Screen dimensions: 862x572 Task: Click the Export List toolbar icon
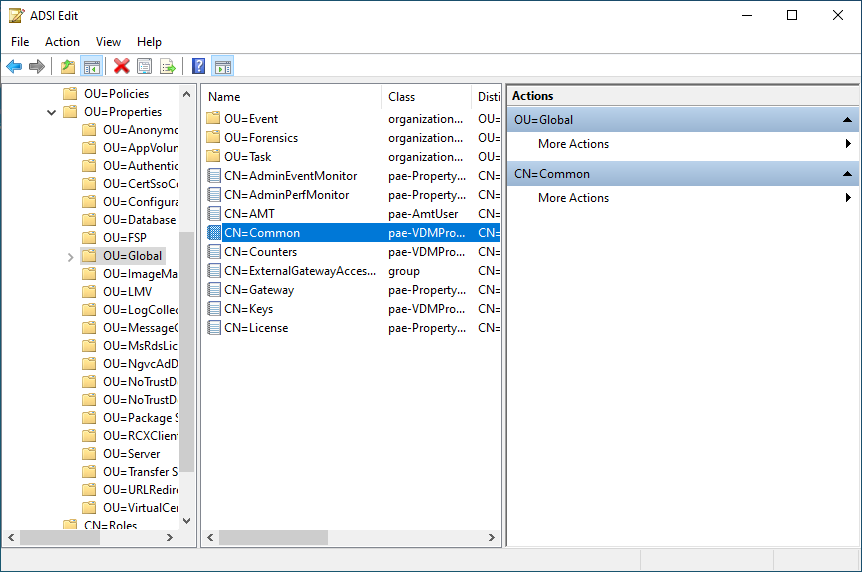coord(168,67)
